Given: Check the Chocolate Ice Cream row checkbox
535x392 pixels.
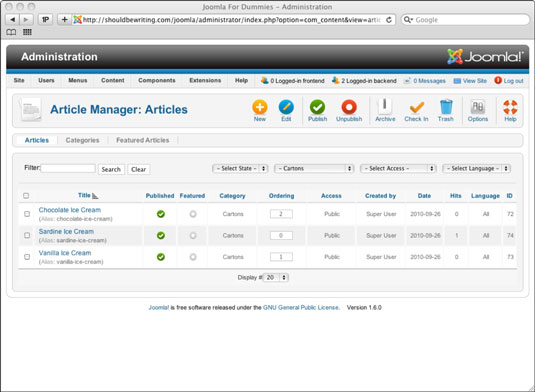Looking at the screenshot, I should tap(27, 214).
